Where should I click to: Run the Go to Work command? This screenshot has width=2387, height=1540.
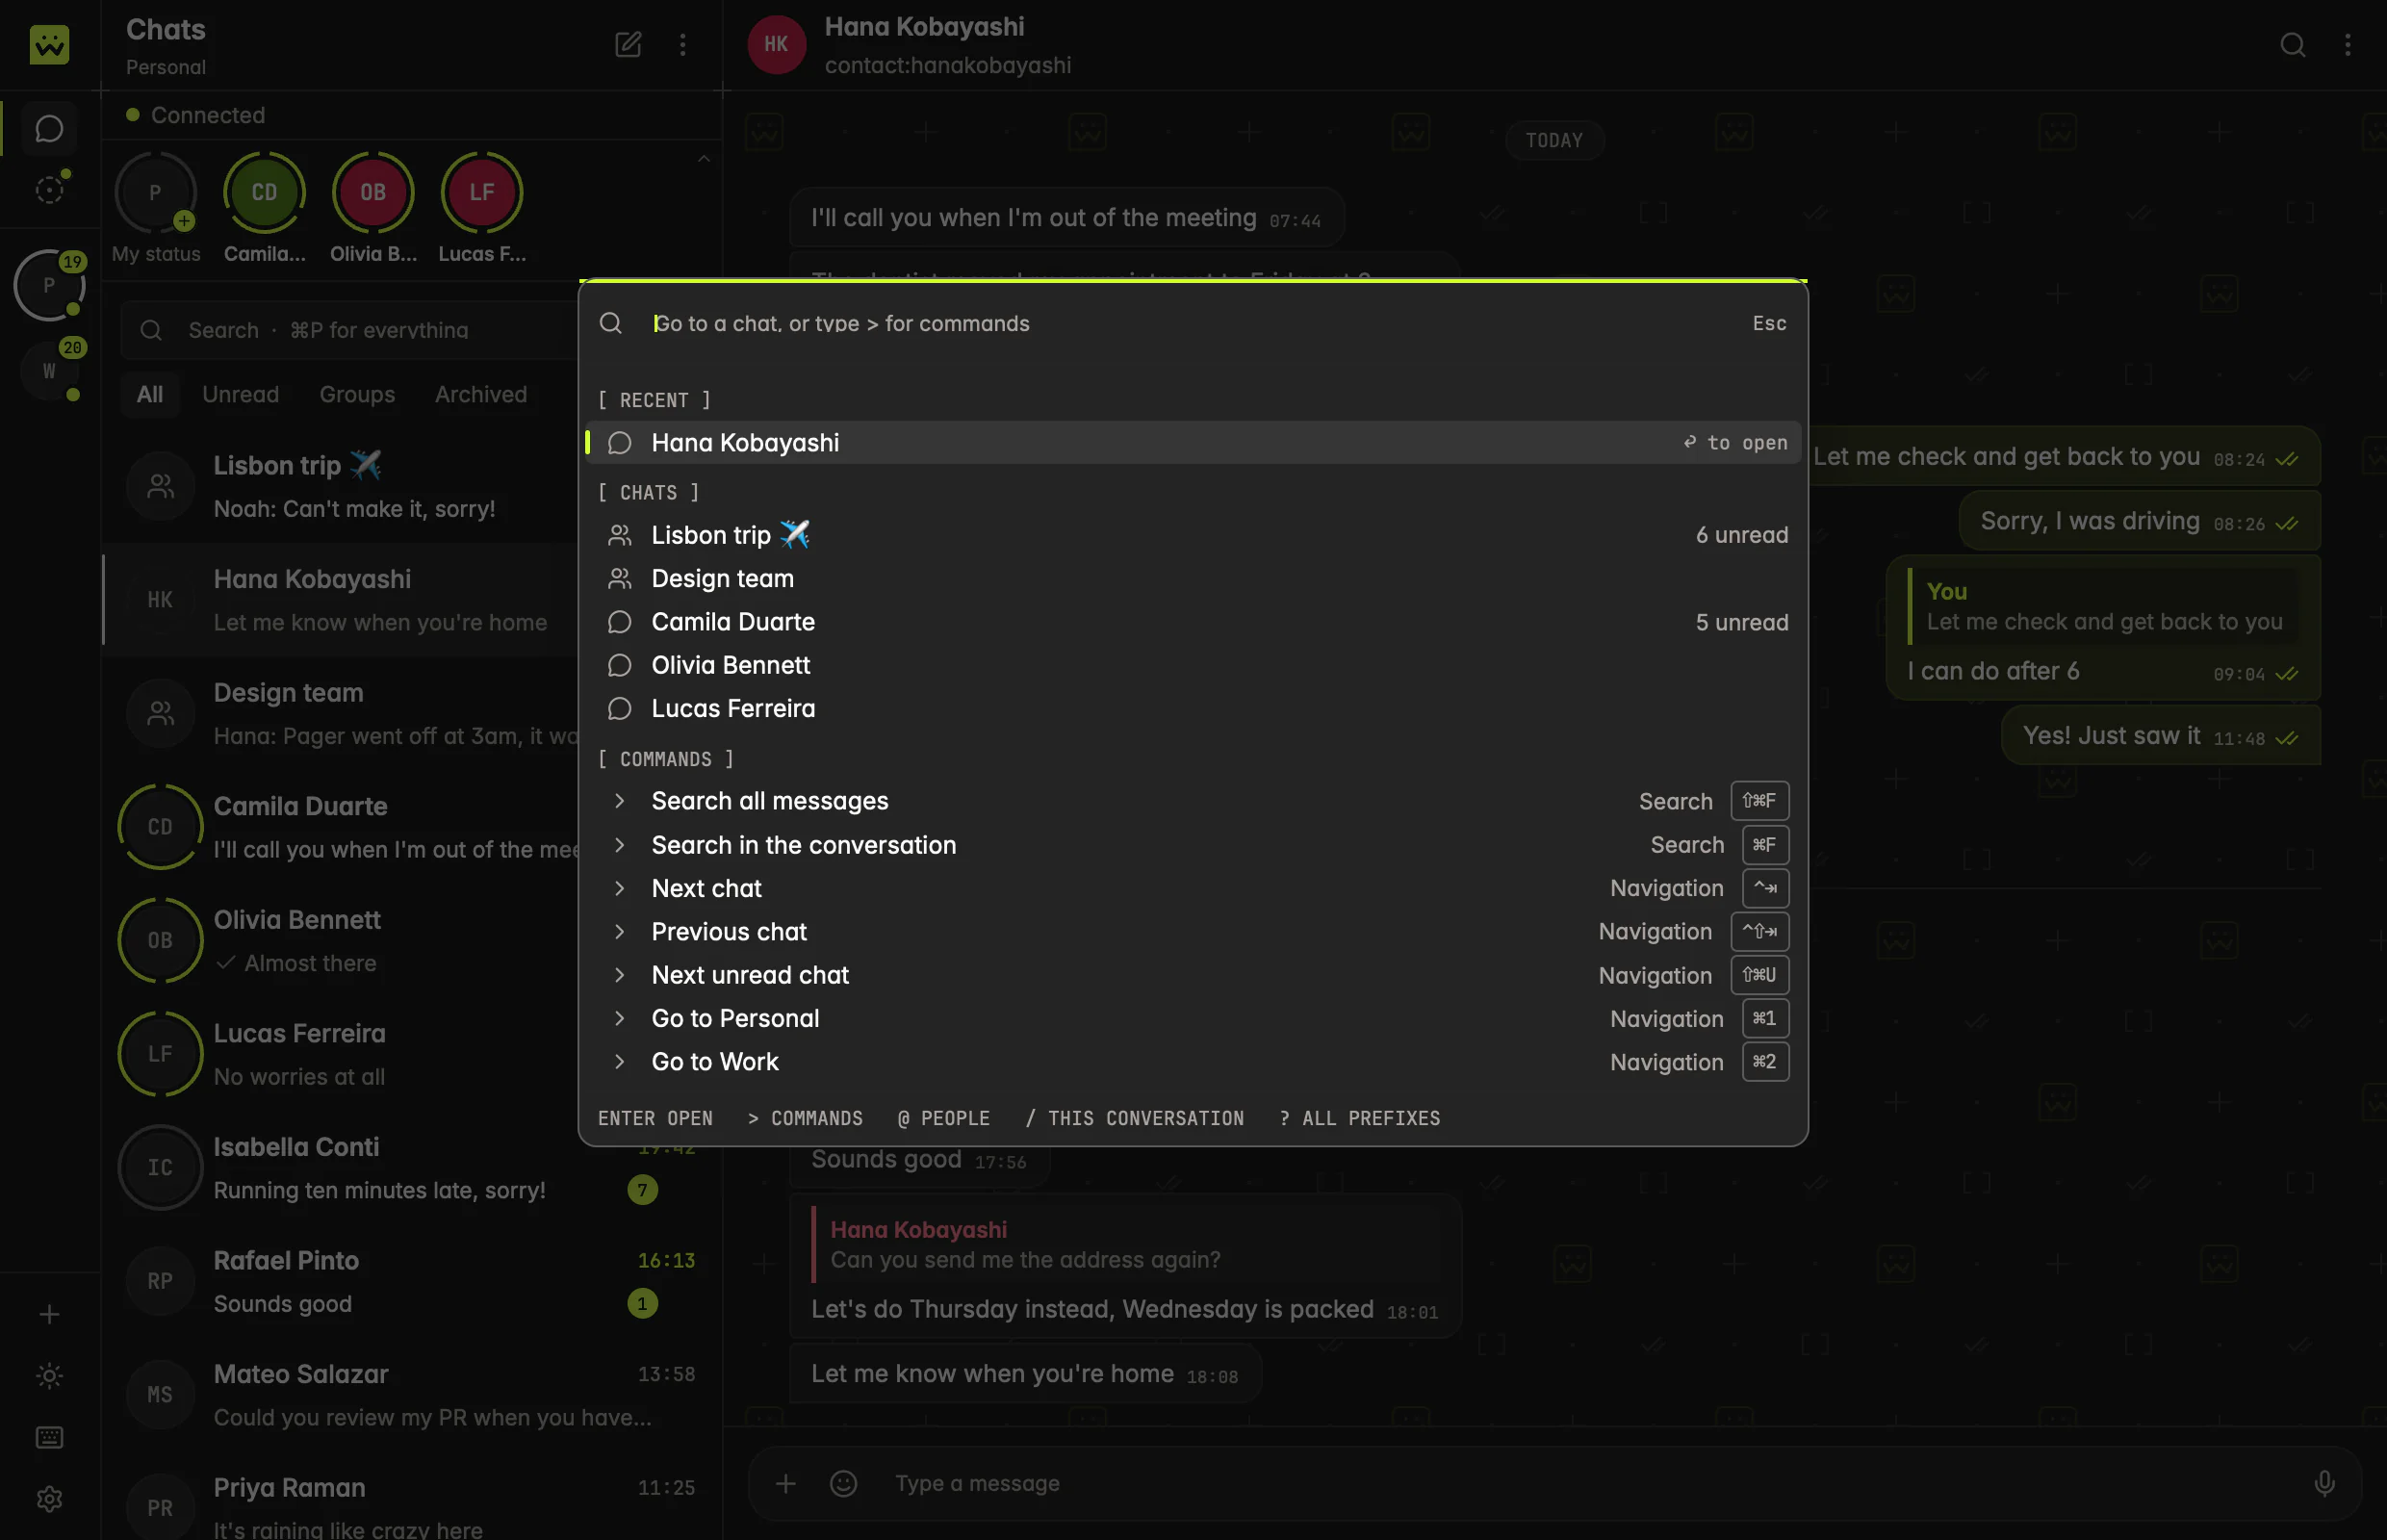(1192, 1061)
